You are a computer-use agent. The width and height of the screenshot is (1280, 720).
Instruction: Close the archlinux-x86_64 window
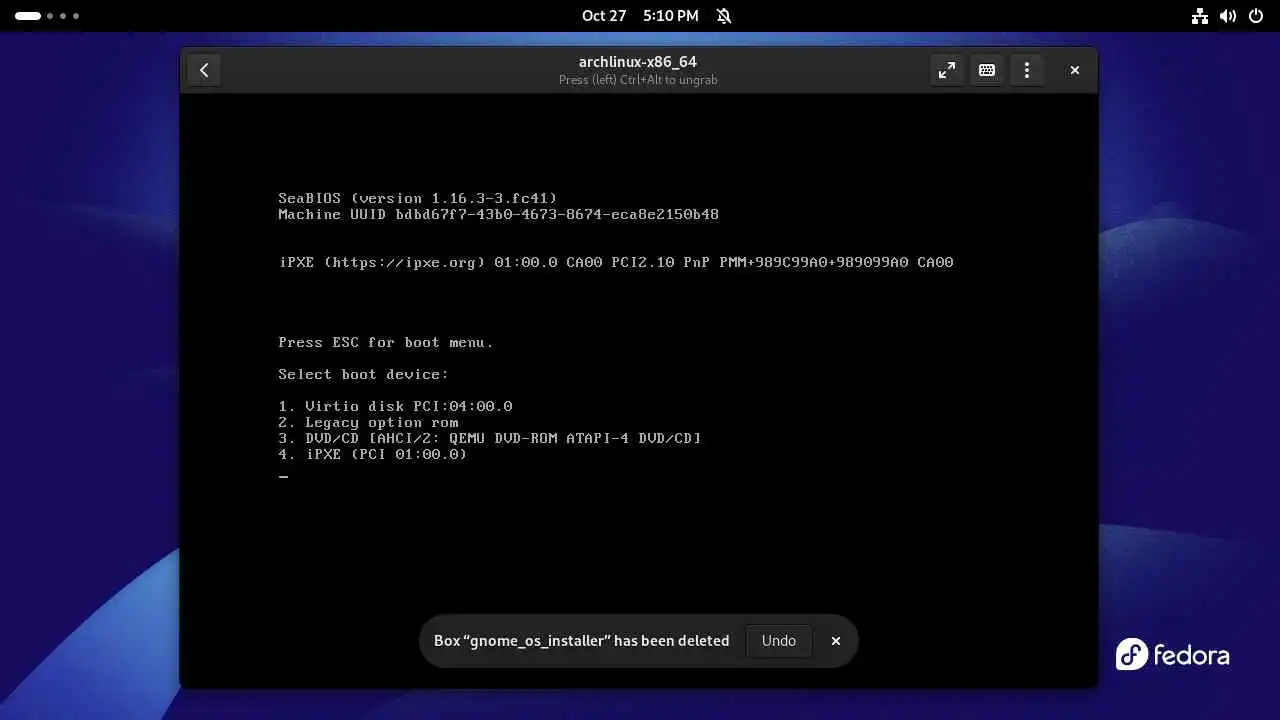tap(1075, 70)
